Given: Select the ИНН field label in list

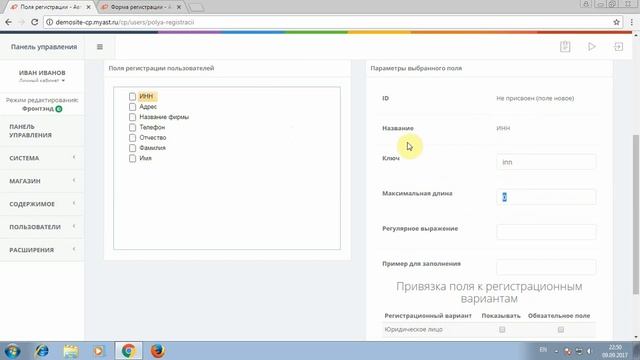Looking at the screenshot, I should pos(146,96).
